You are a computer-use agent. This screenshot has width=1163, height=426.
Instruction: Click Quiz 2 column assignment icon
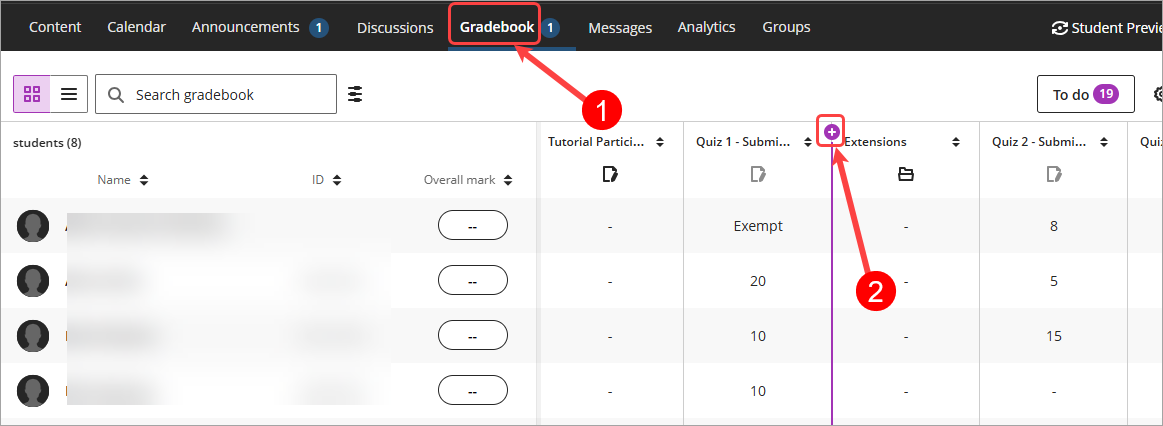pyautogui.click(x=1054, y=174)
